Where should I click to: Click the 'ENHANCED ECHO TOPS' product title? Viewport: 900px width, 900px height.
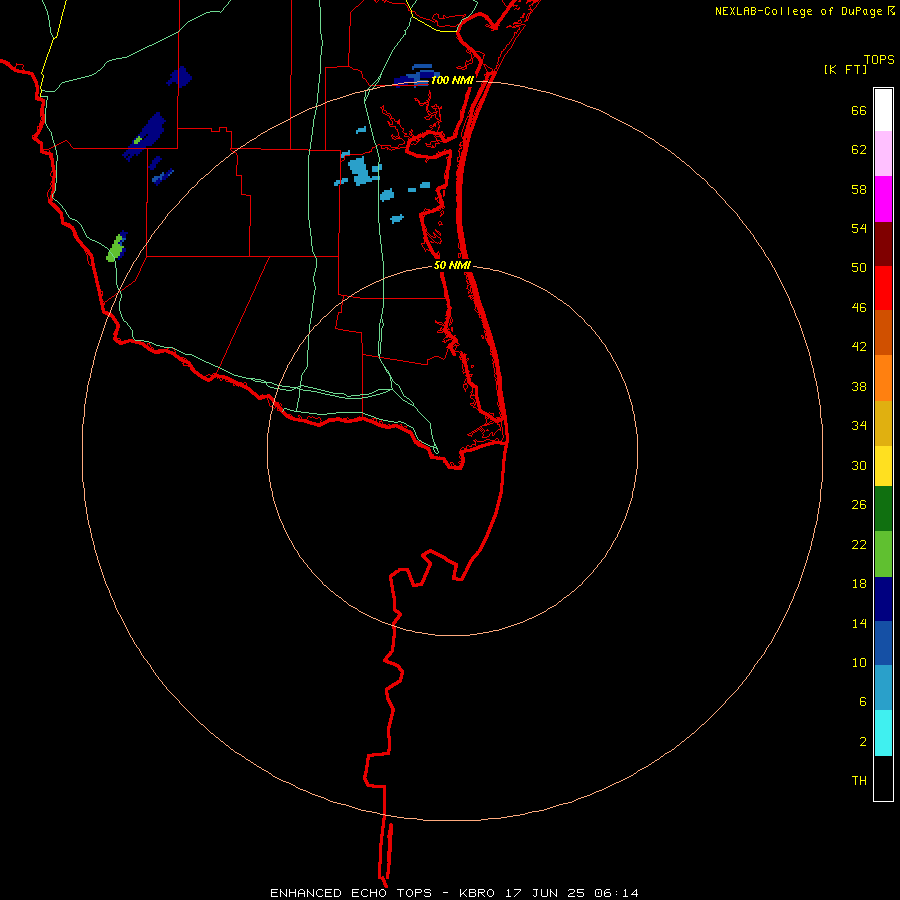pyautogui.click(x=351, y=893)
